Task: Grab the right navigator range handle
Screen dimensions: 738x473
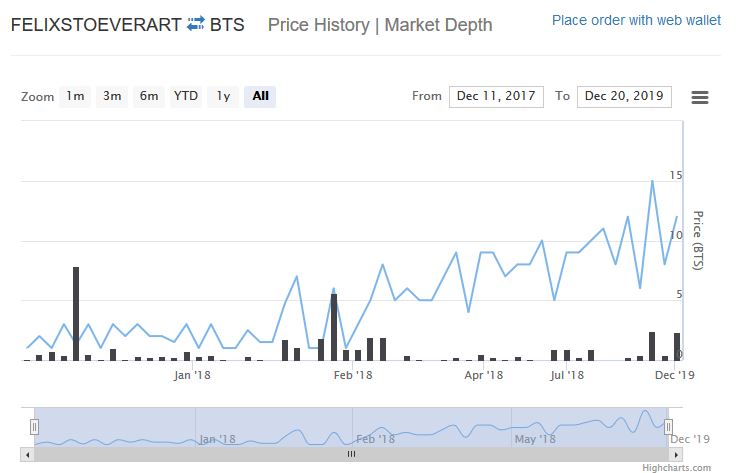Action: click(x=668, y=427)
